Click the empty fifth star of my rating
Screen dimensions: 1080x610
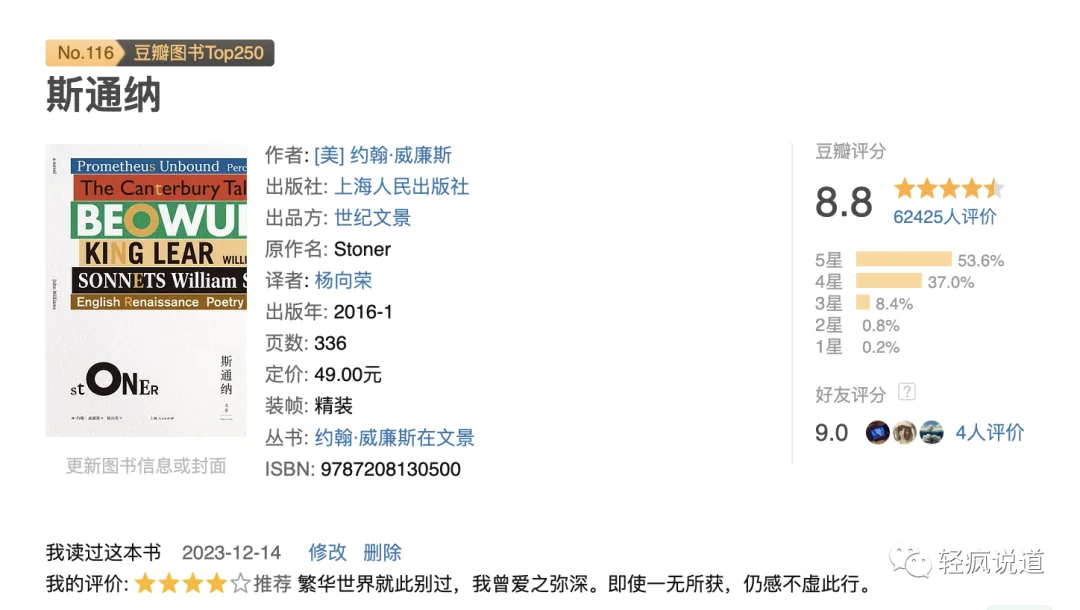click(240, 584)
